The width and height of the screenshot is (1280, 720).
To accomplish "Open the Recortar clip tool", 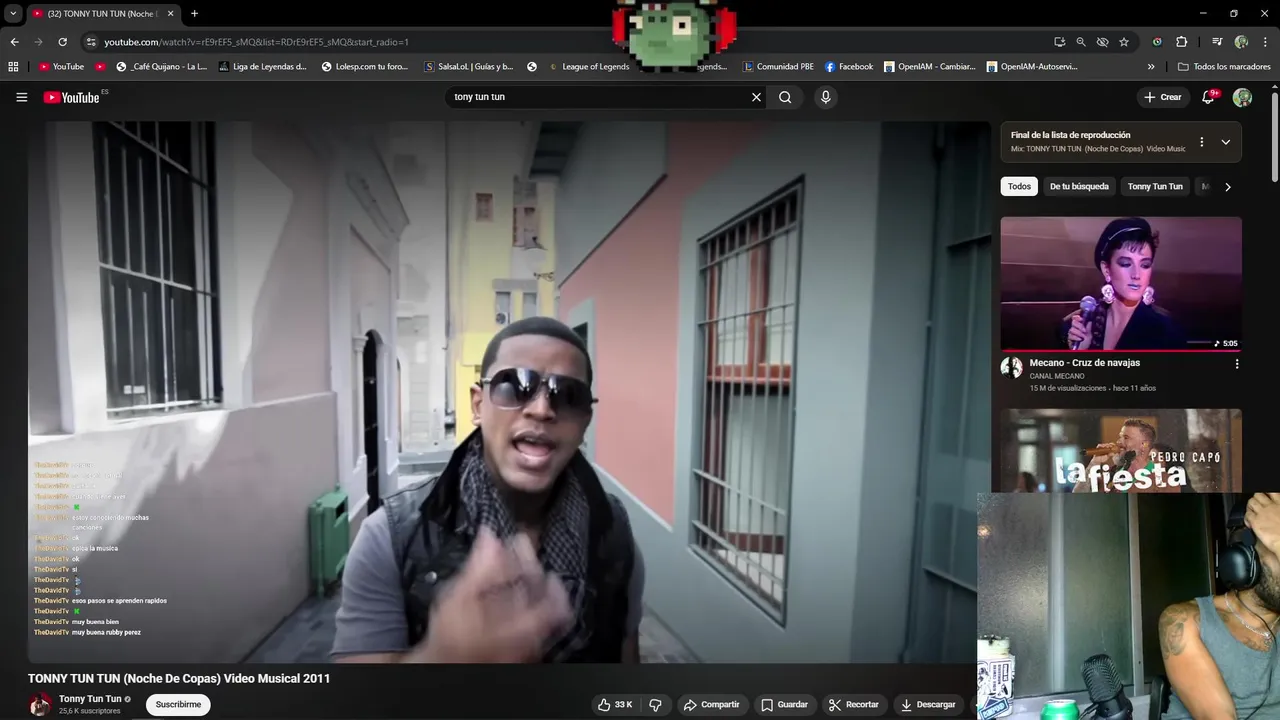I will (853, 705).
